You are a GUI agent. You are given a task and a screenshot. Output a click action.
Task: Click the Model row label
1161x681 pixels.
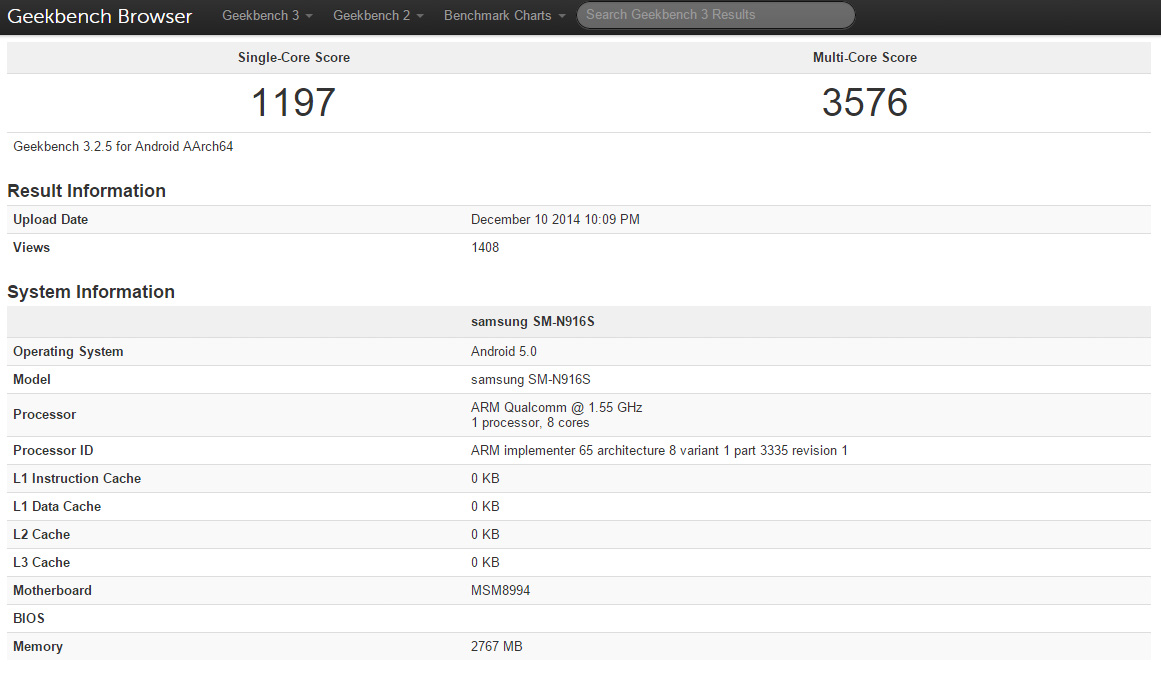pyautogui.click(x=32, y=380)
